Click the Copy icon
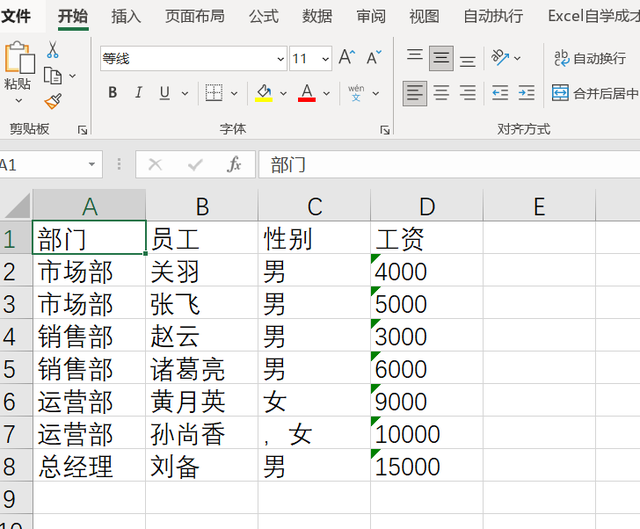 tap(53, 76)
